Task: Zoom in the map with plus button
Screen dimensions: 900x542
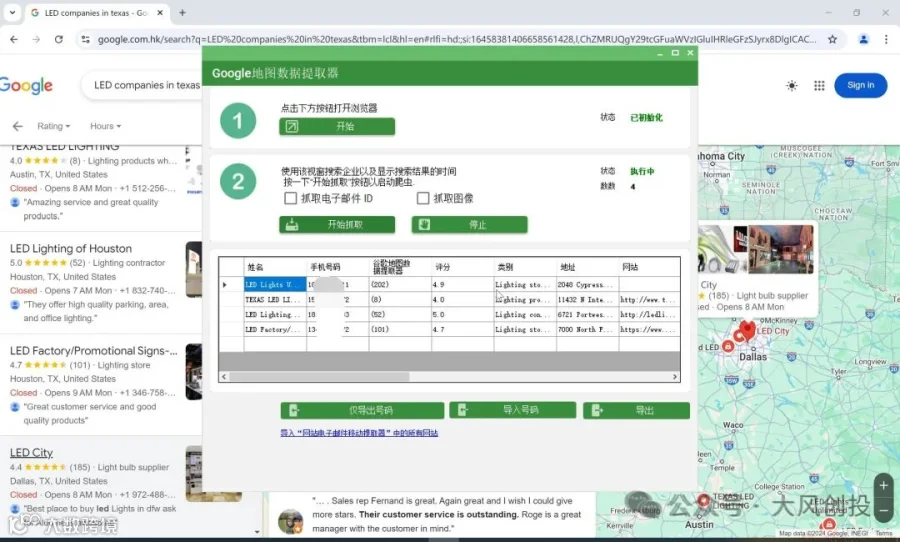Action: coord(883,485)
